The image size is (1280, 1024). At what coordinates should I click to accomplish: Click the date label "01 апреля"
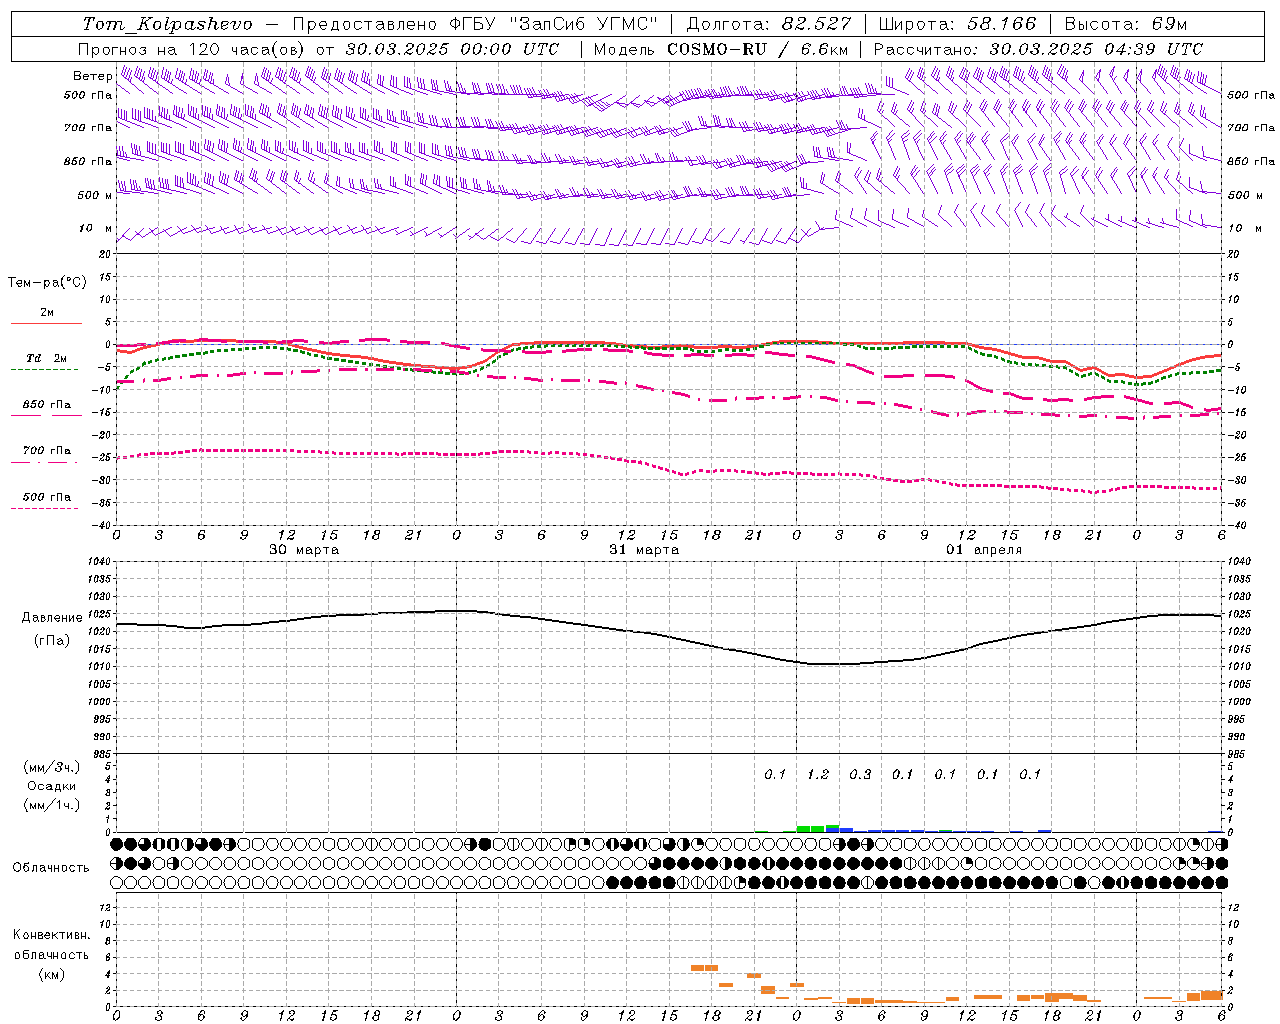click(x=984, y=550)
